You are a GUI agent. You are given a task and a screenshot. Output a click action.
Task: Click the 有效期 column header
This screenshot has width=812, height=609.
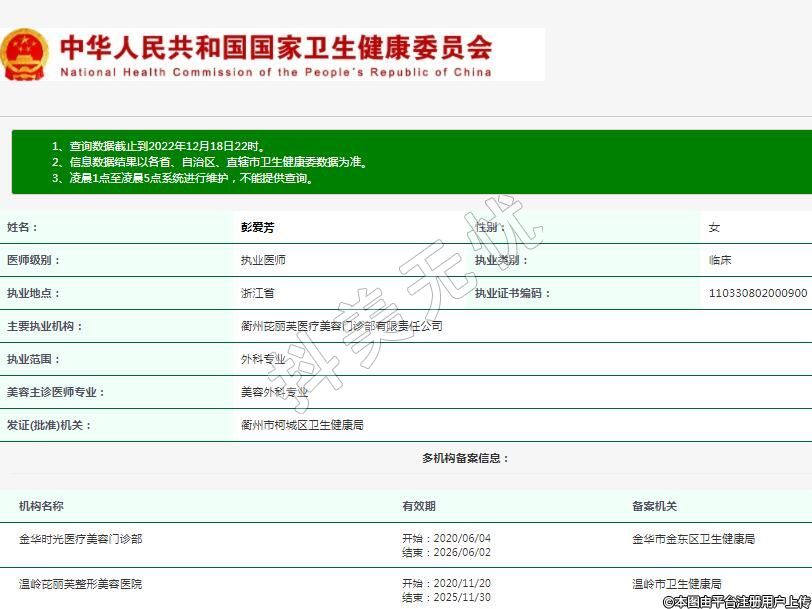pyautogui.click(x=418, y=506)
